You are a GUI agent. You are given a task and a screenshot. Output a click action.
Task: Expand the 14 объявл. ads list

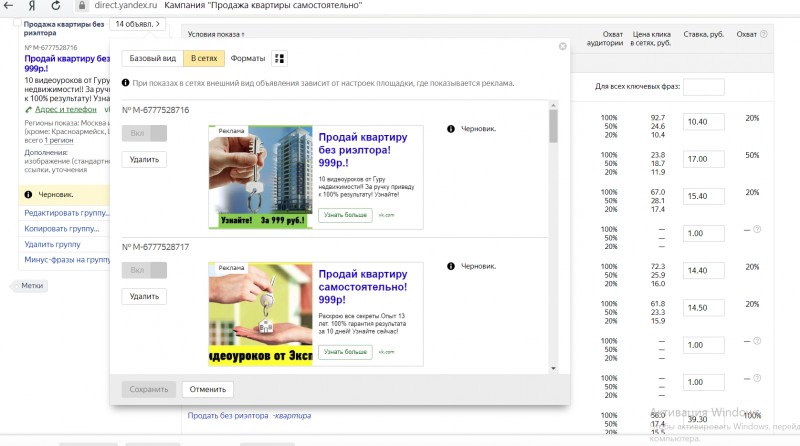point(137,24)
